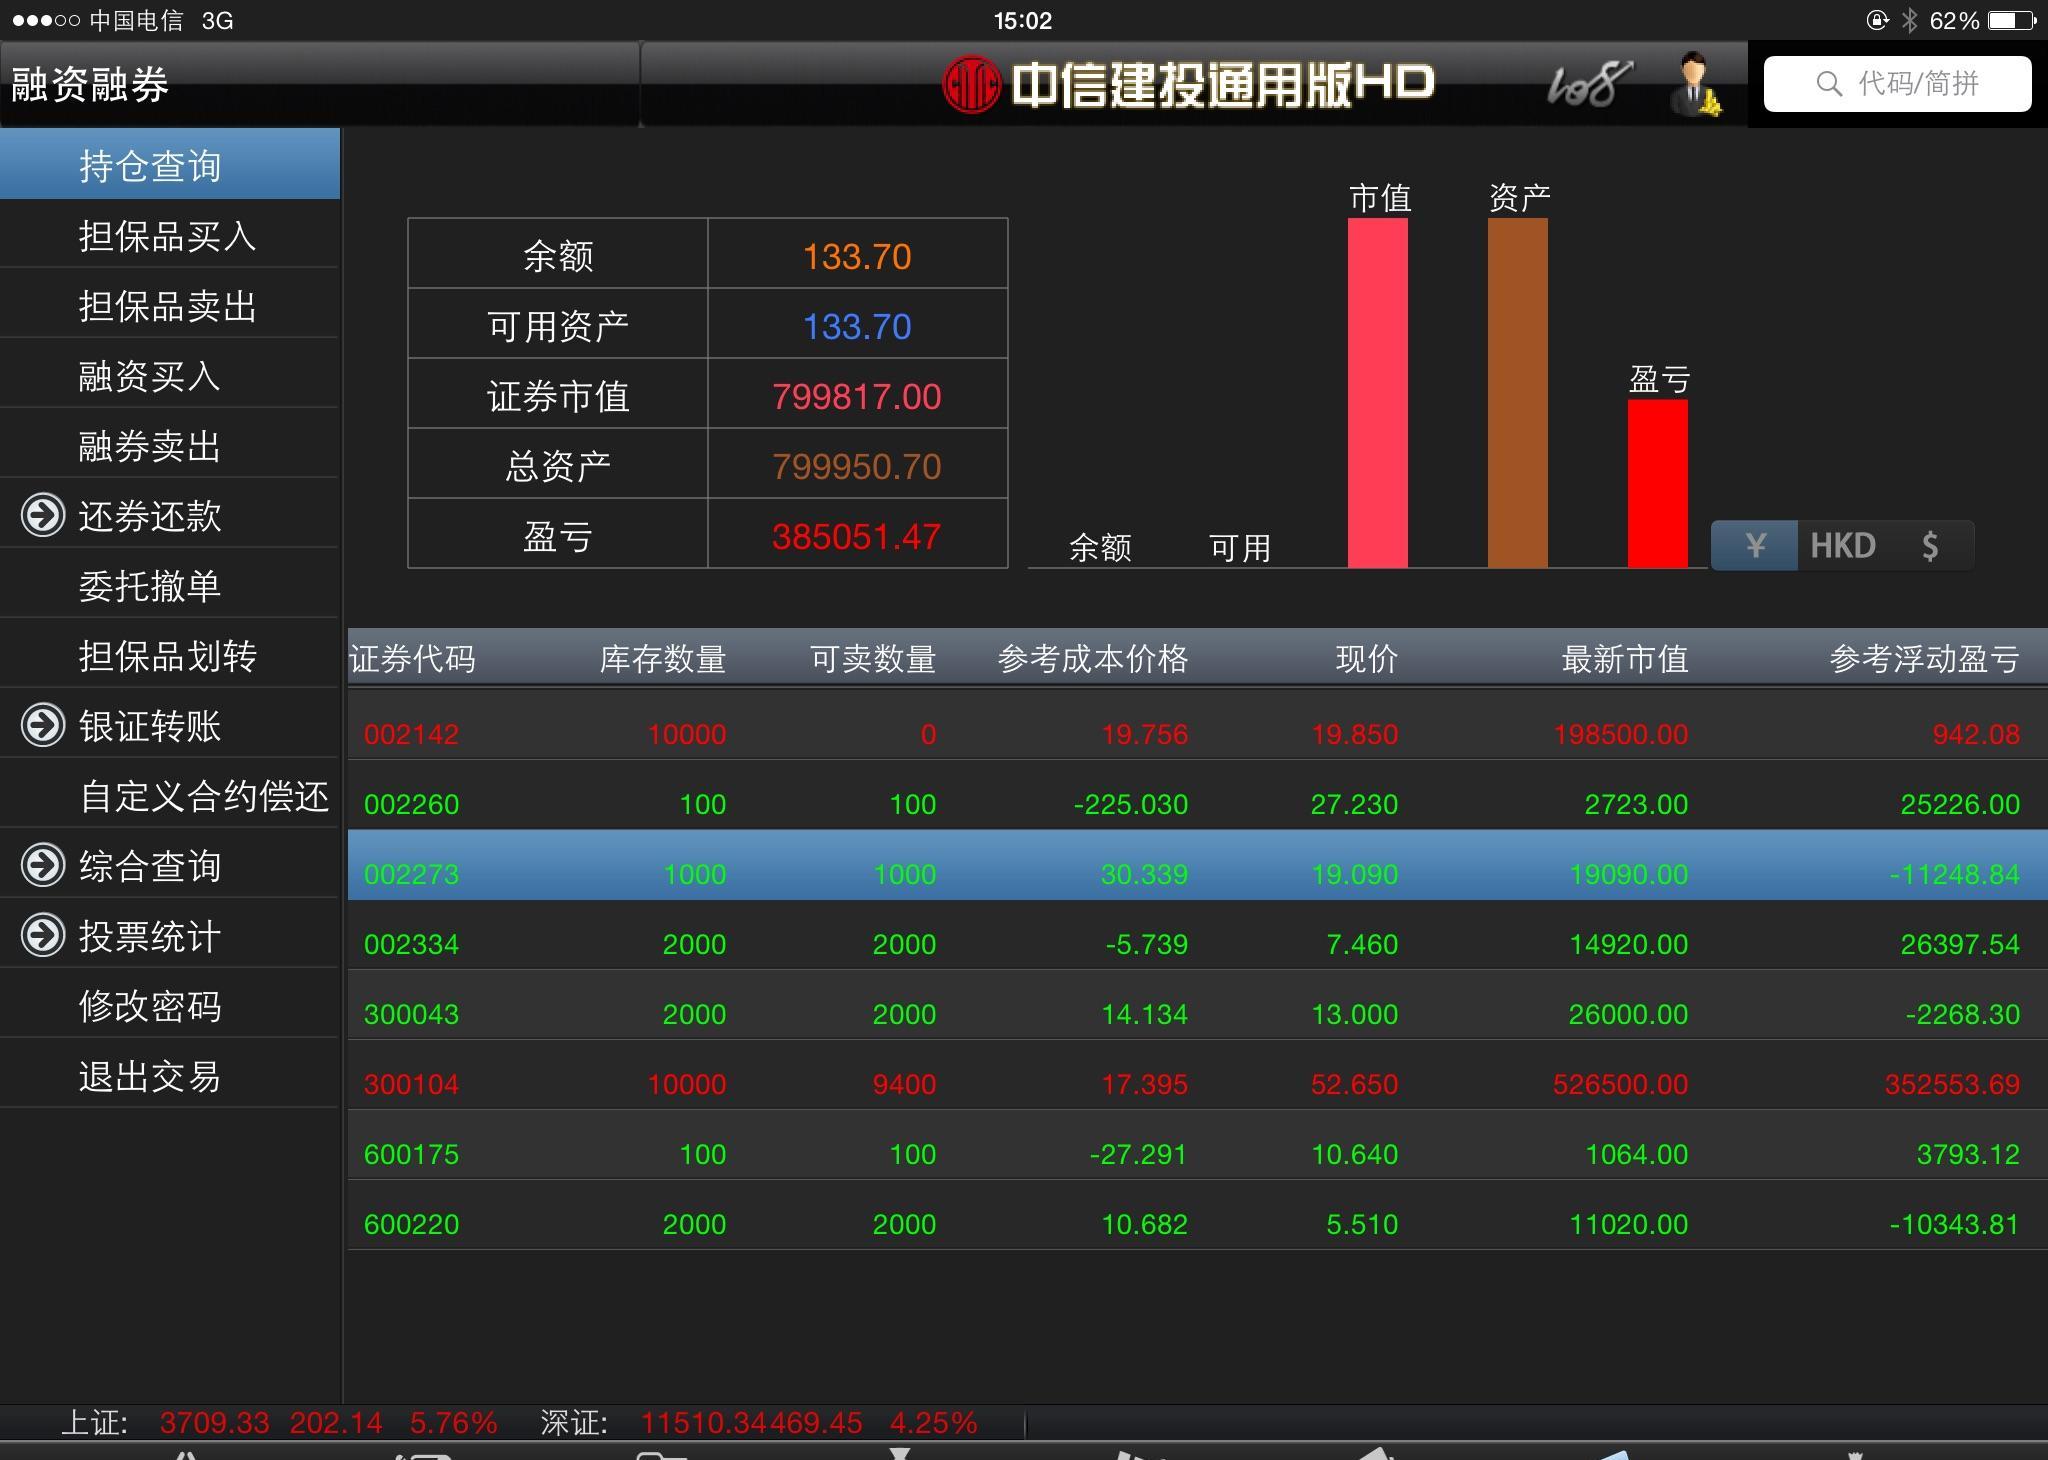2048x1460 pixels.
Task: Click 余额 value 133.70 in orange
Action: pyautogui.click(x=857, y=257)
